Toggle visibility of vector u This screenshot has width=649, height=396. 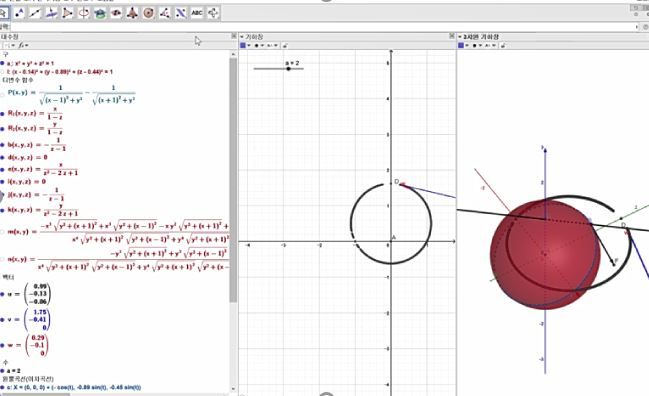2,294
